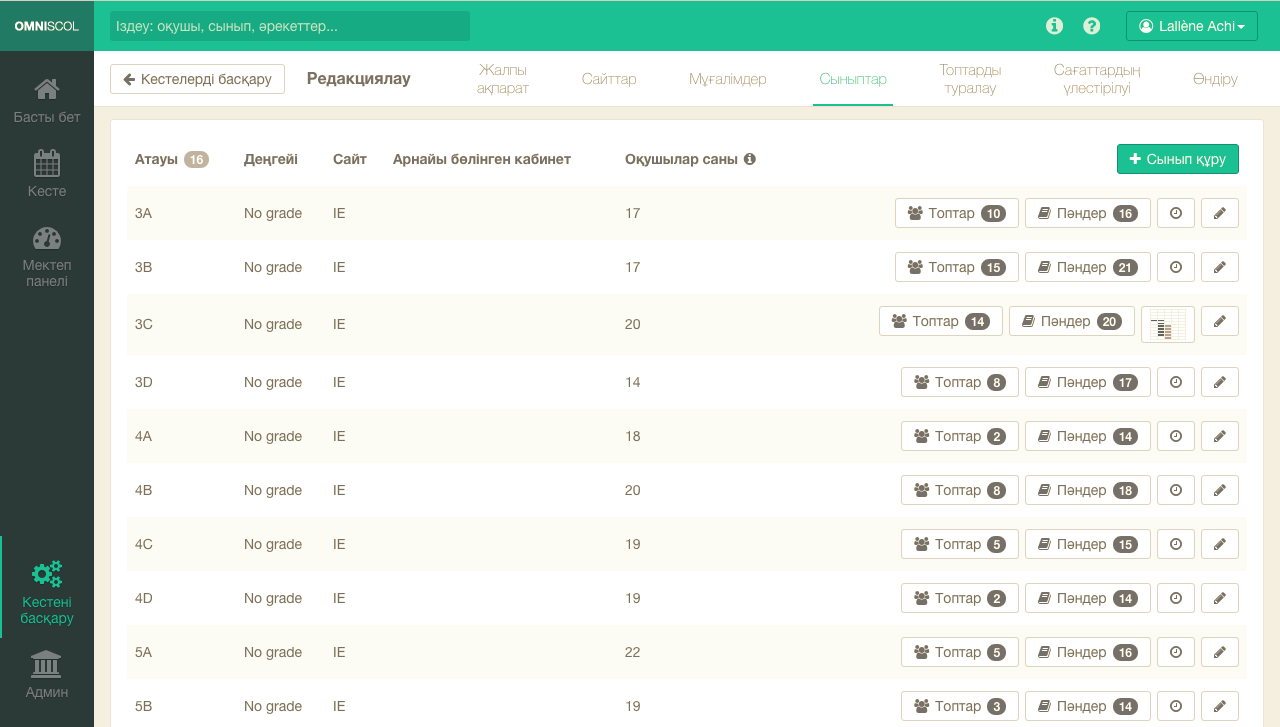1280x727 pixels.
Task: Click the clock icon for class 3B
Action: pyautogui.click(x=1176, y=267)
